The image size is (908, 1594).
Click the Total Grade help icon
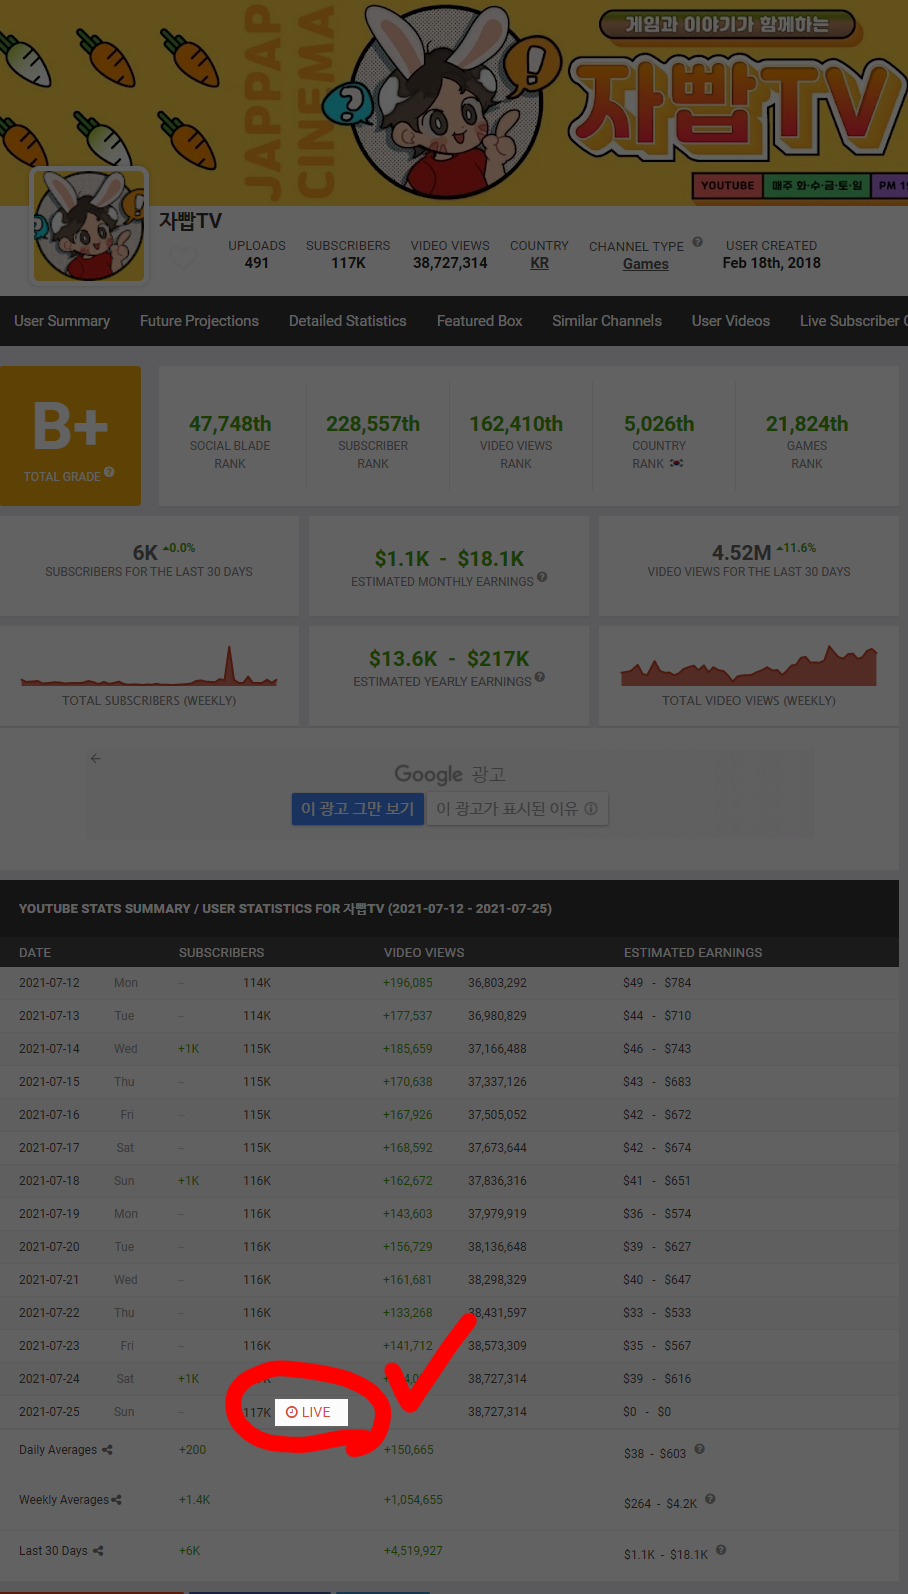coord(109,472)
